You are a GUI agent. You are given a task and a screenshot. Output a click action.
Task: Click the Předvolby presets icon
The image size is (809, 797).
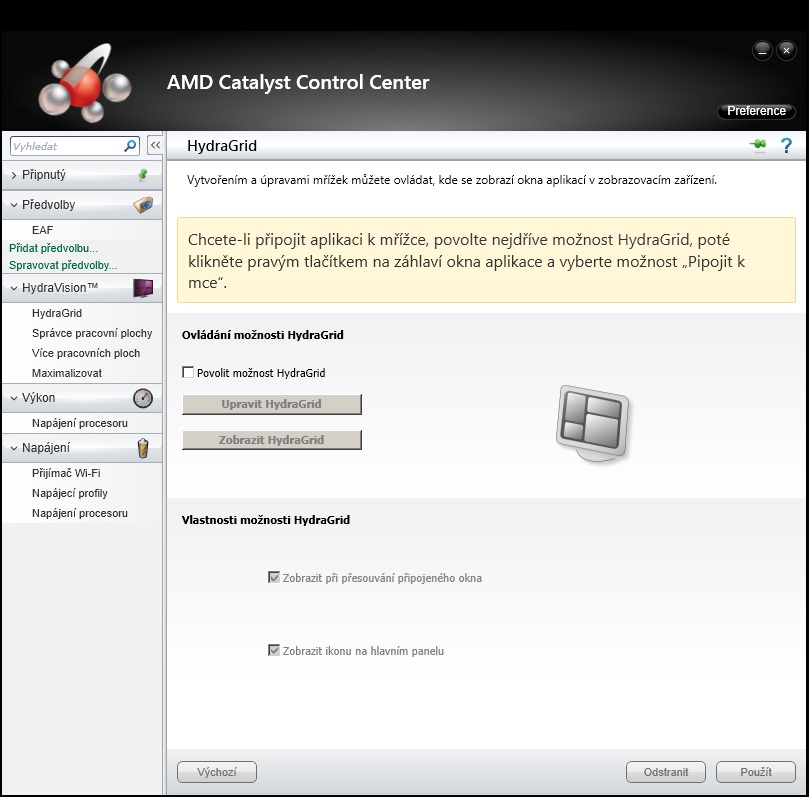[143, 205]
